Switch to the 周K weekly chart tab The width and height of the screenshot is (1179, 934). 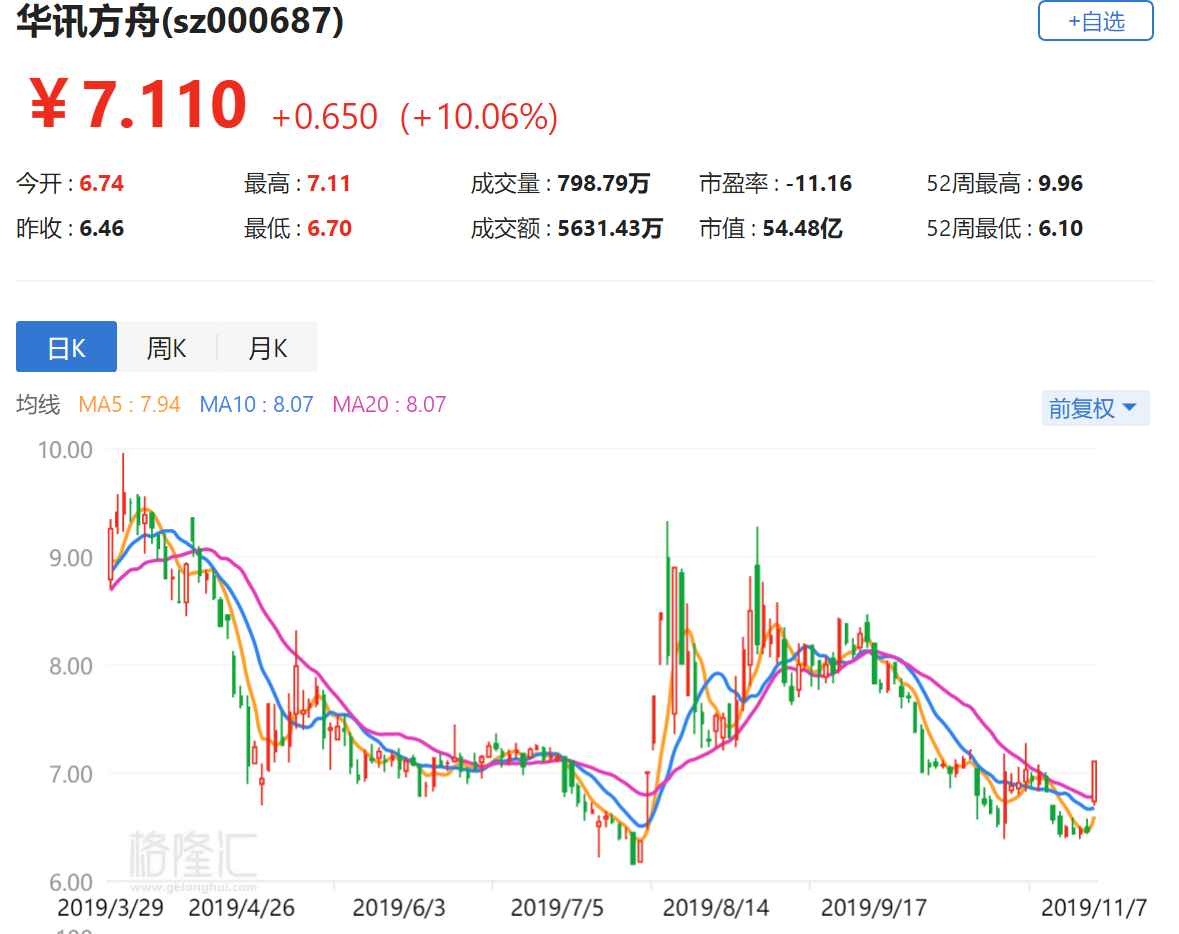click(166, 347)
